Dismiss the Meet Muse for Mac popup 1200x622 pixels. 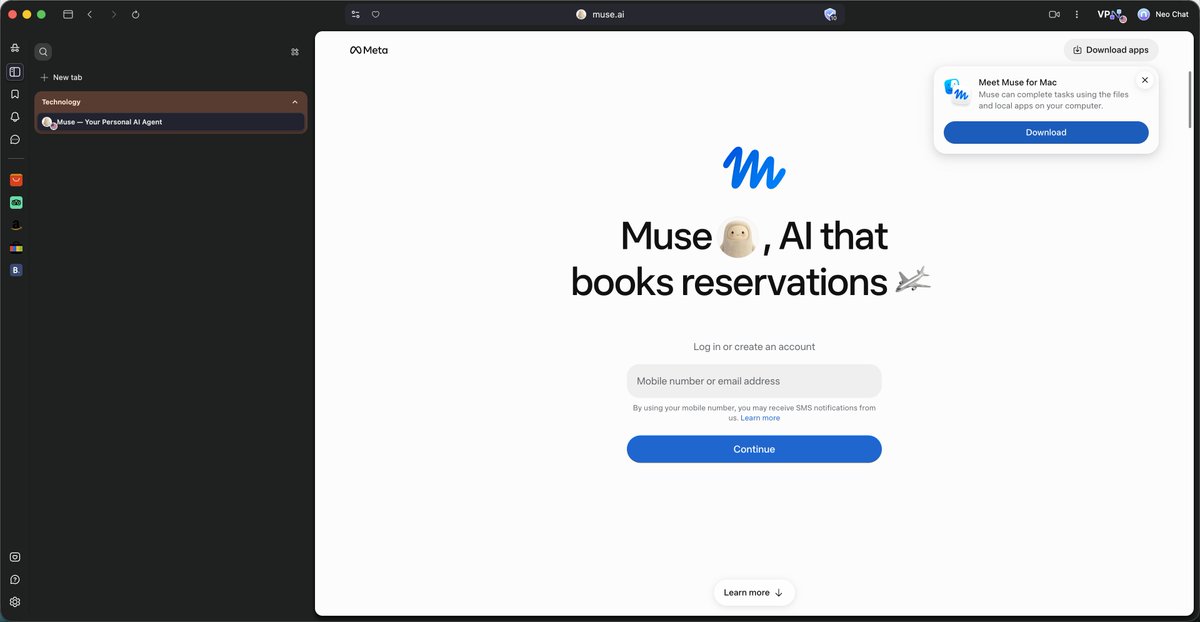pos(1145,80)
